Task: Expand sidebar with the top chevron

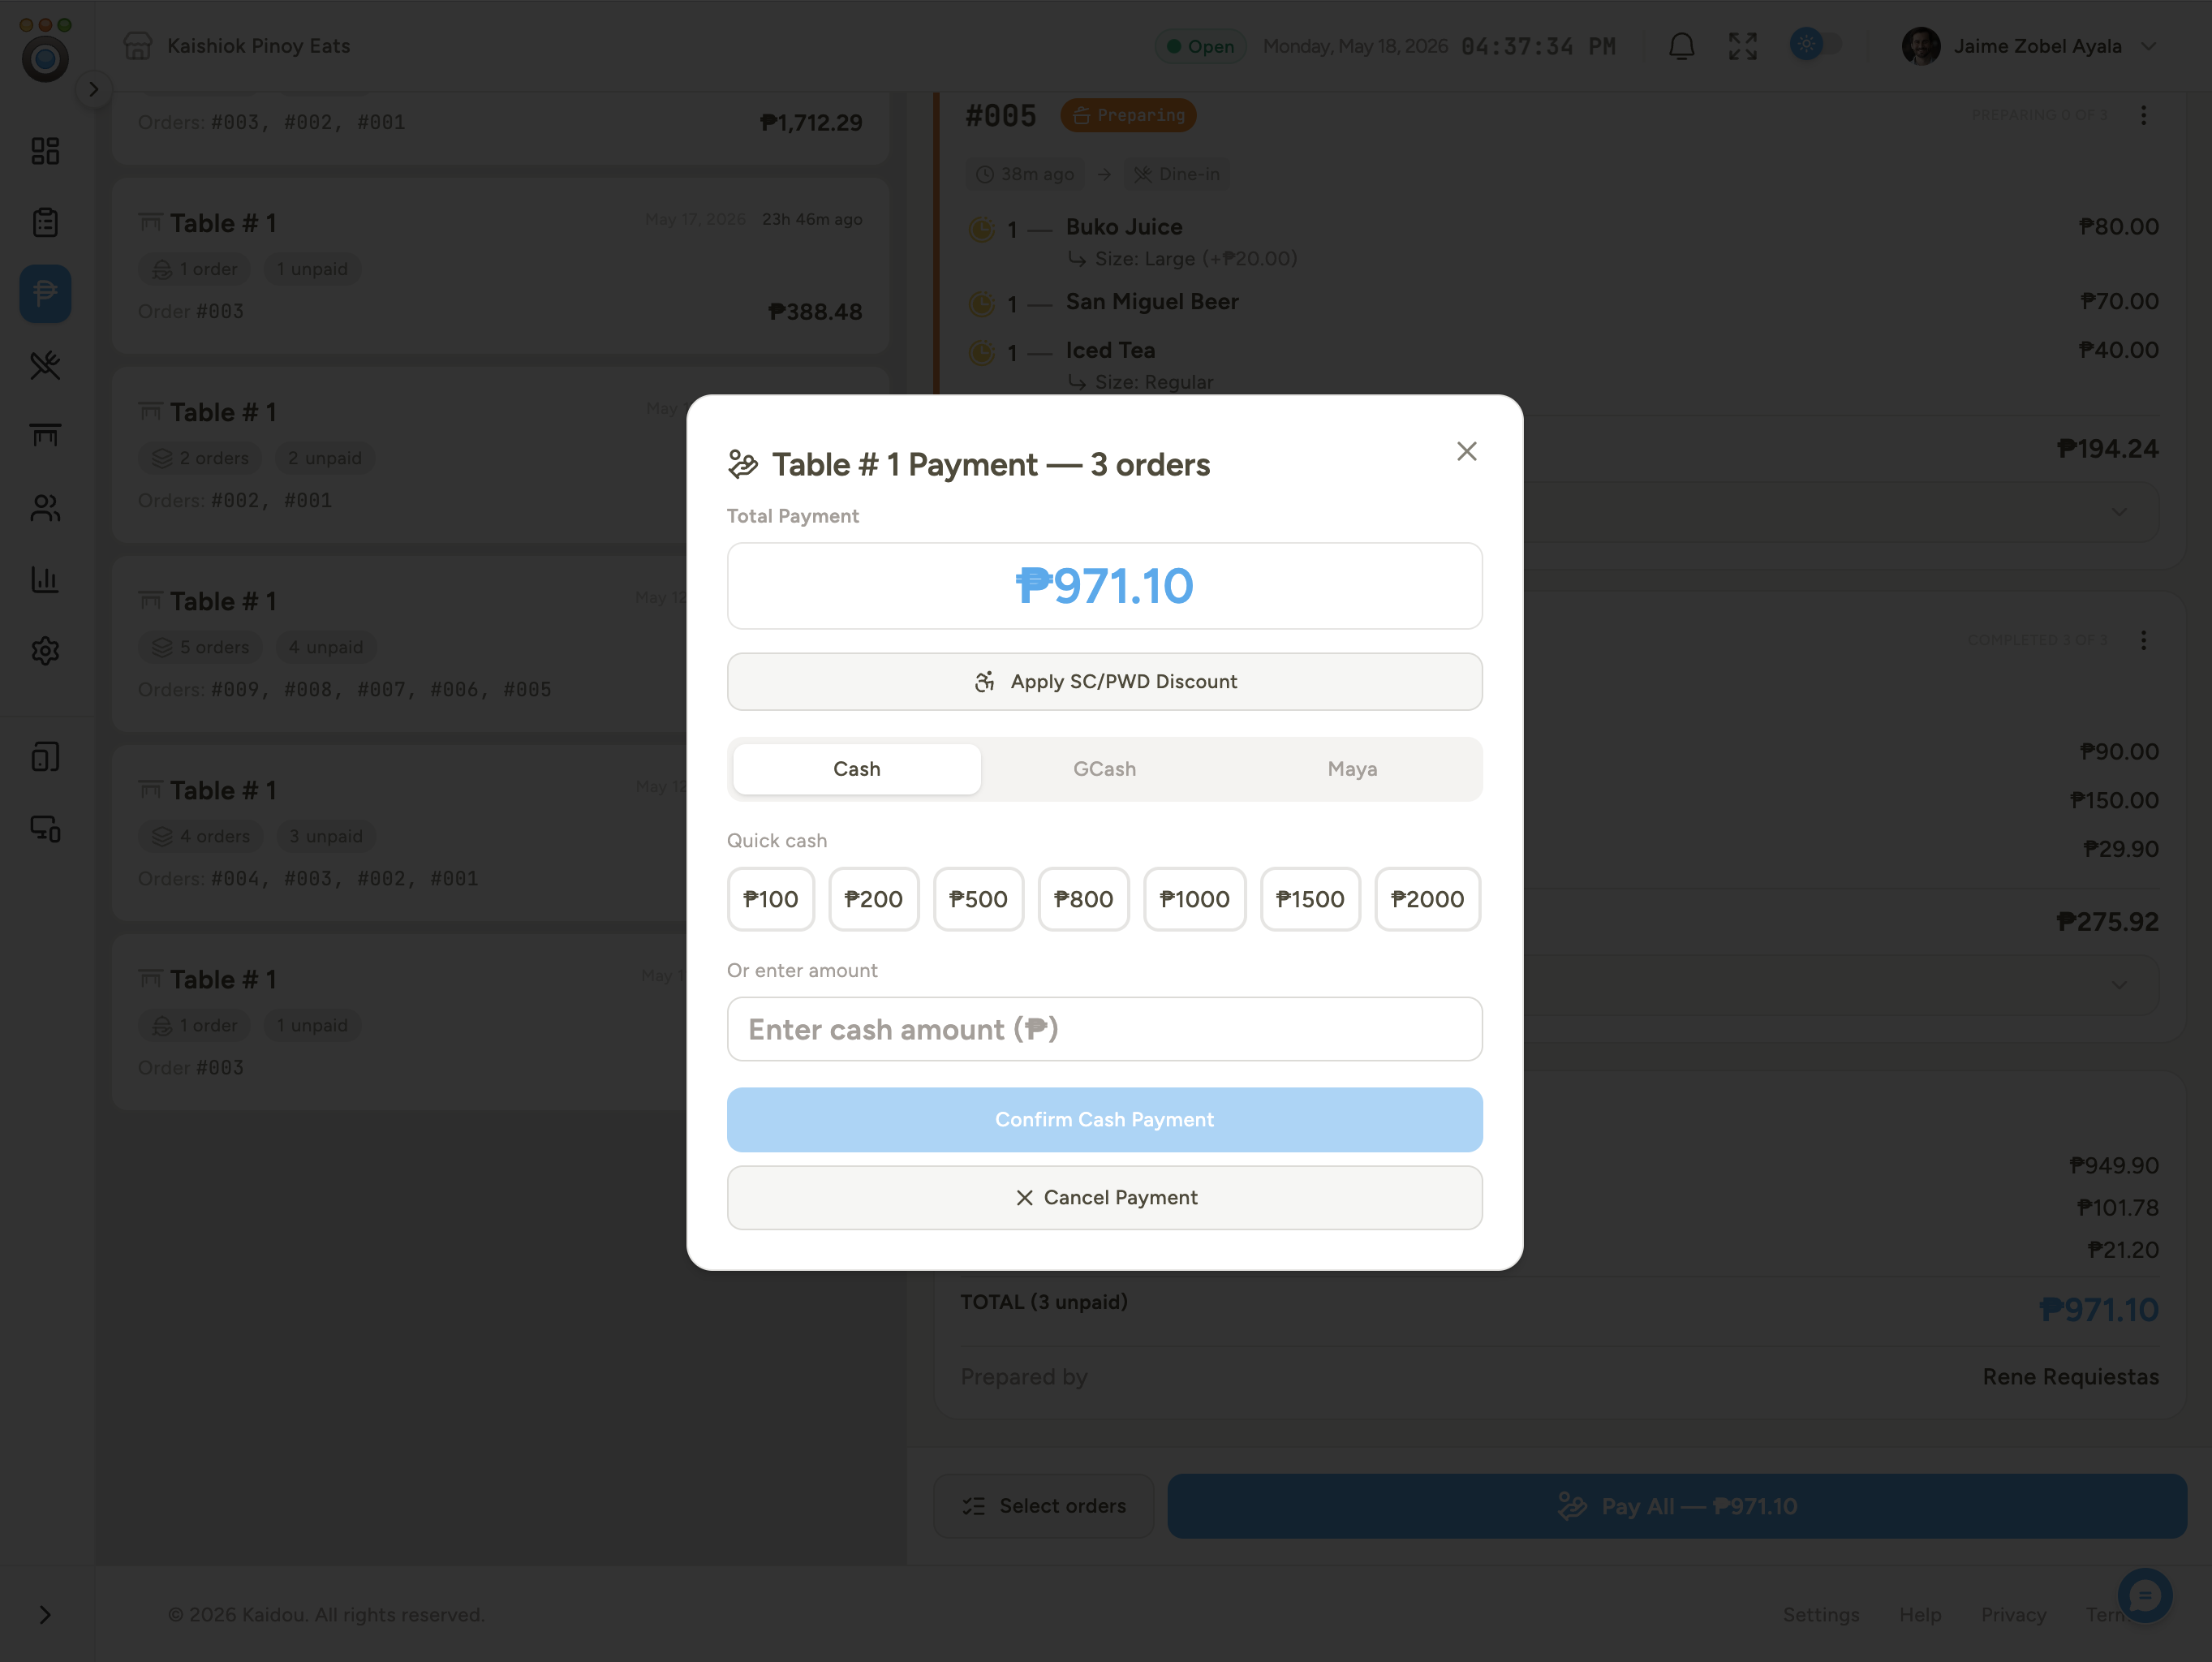Action: (93, 89)
